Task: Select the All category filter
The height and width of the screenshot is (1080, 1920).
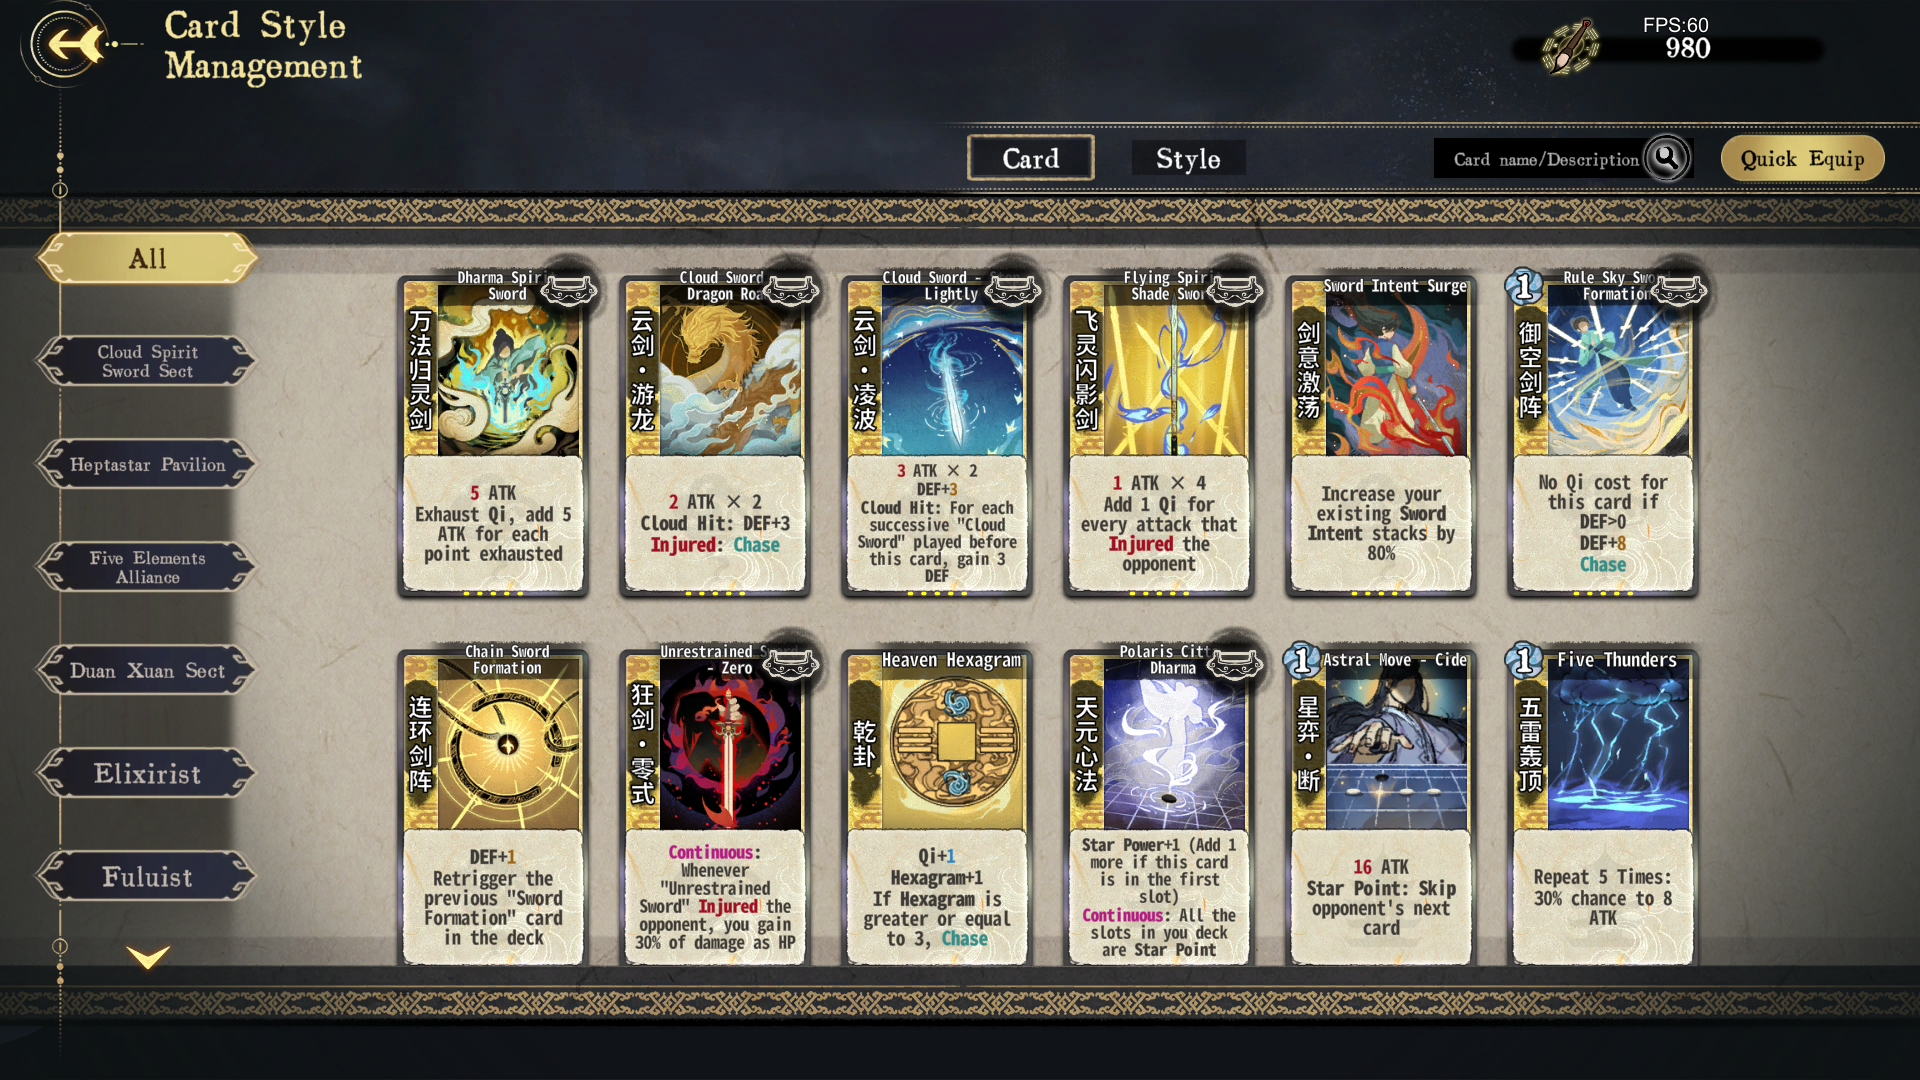Action: pyautogui.click(x=147, y=258)
